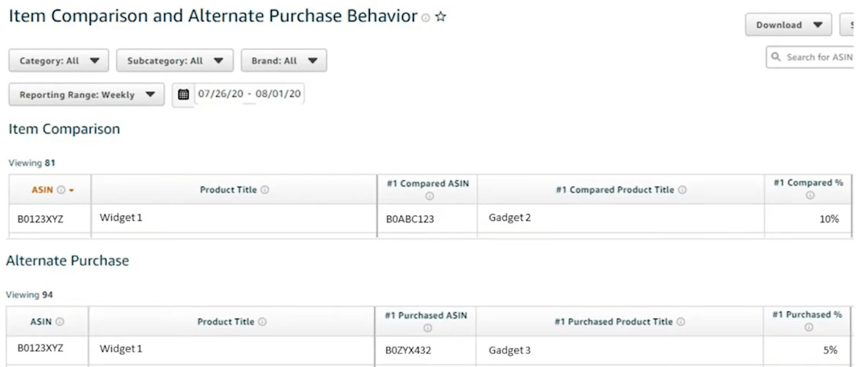Sort by #1 Compared % column header
This screenshot has width=864, height=367.
[808, 183]
